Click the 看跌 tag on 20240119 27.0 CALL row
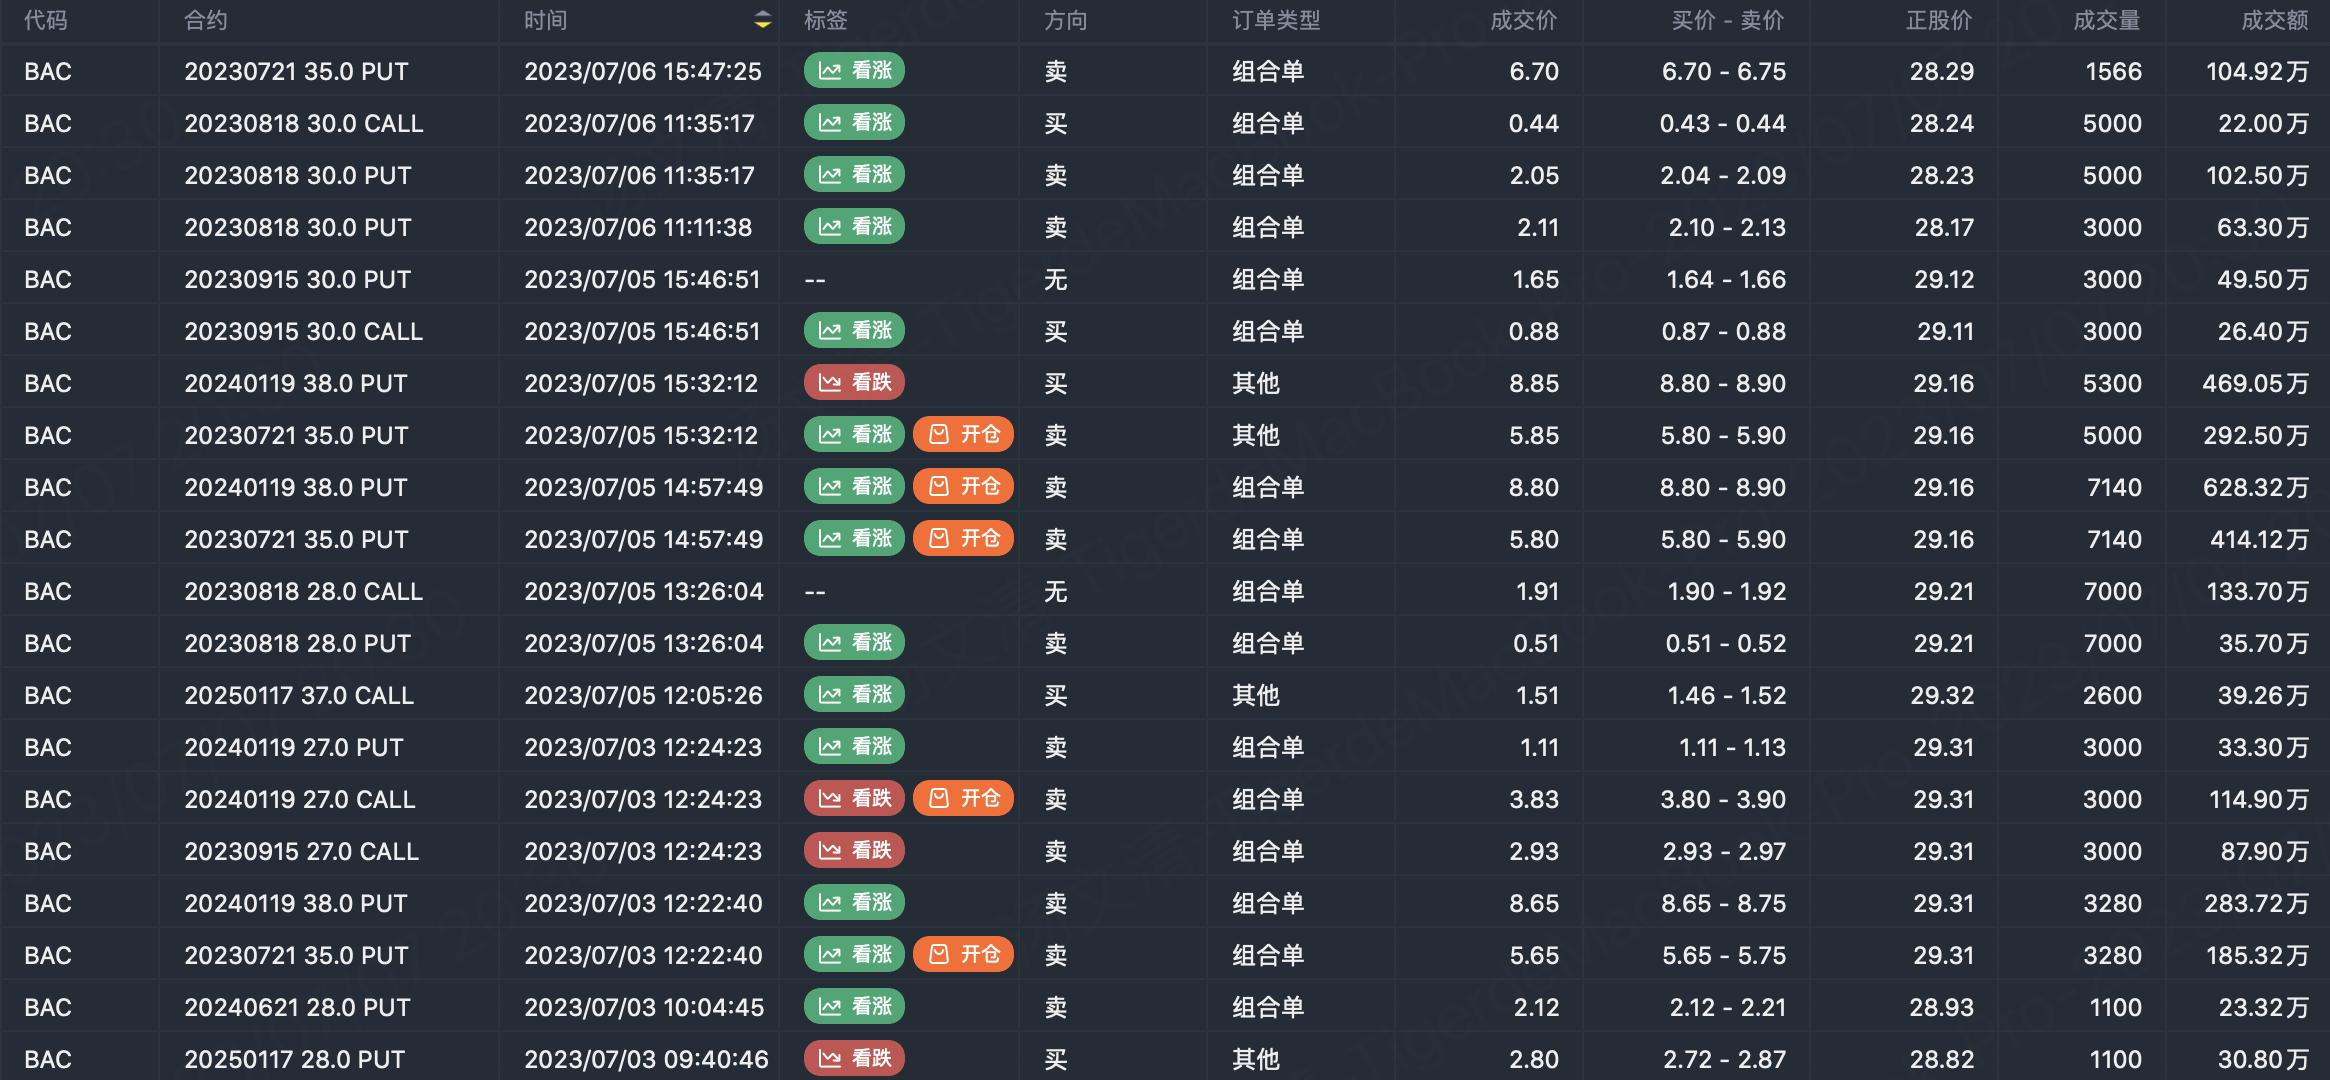2330x1080 pixels. point(854,799)
